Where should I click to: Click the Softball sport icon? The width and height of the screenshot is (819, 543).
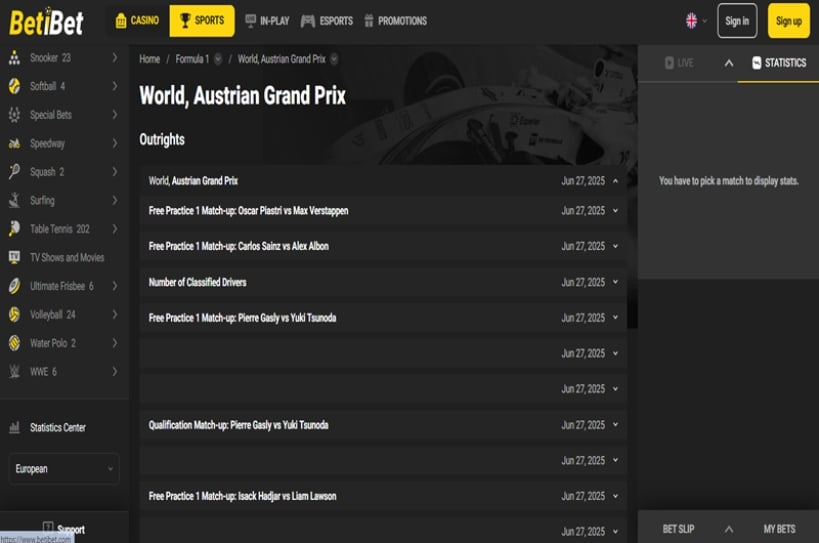[x=15, y=86]
